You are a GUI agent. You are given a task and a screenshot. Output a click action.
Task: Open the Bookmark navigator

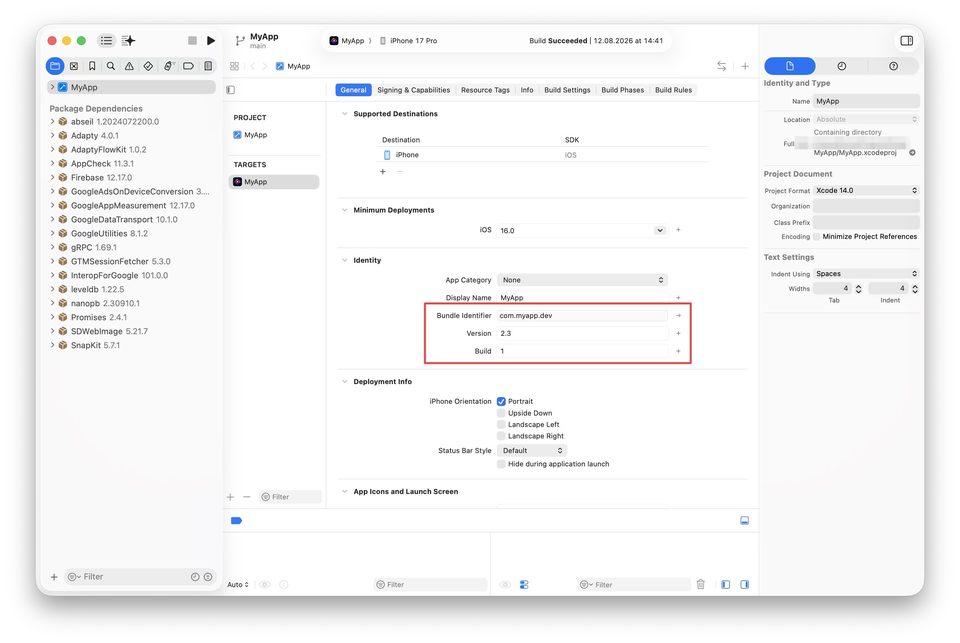tap(92, 66)
